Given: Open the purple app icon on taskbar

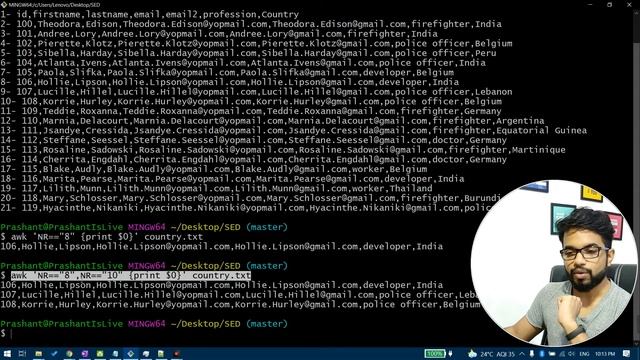Looking at the screenshot, I should pyautogui.click(x=84, y=353).
